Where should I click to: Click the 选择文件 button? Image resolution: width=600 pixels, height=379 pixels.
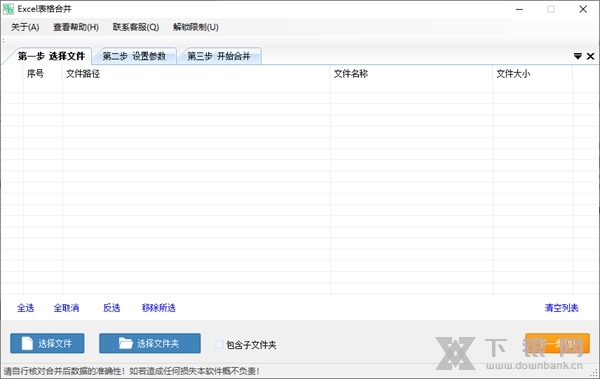tap(47, 343)
